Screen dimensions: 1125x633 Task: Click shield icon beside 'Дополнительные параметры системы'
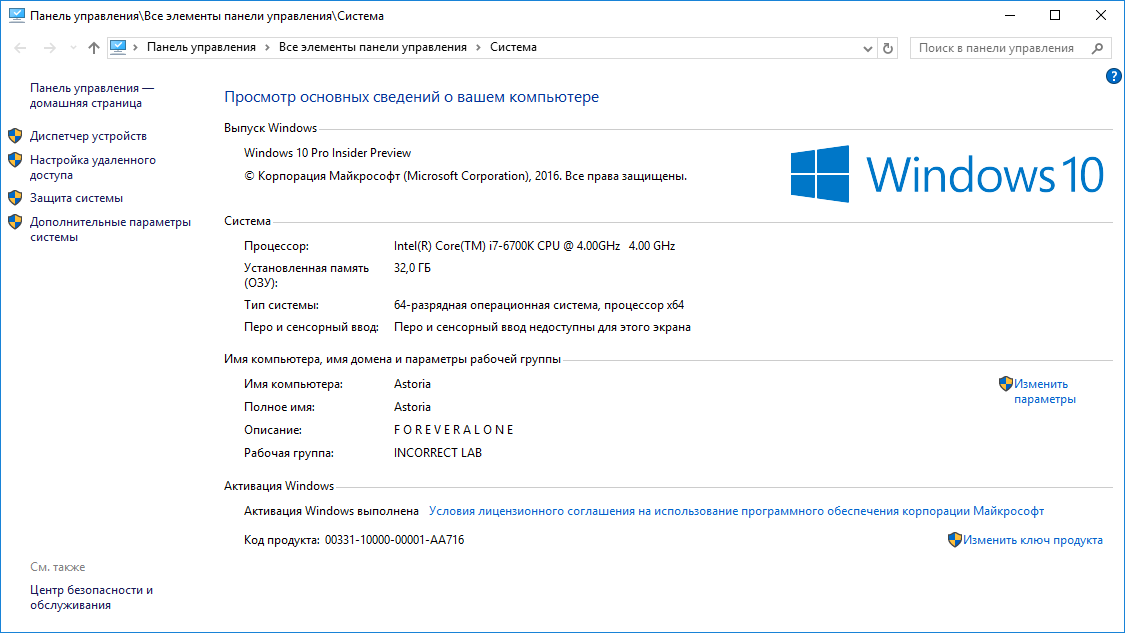15,222
